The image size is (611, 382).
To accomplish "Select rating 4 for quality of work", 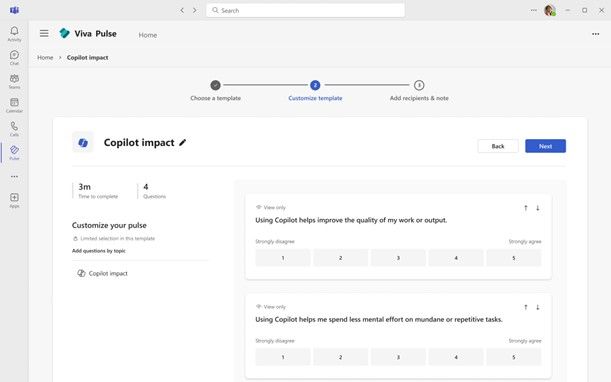I will pos(456,258).
